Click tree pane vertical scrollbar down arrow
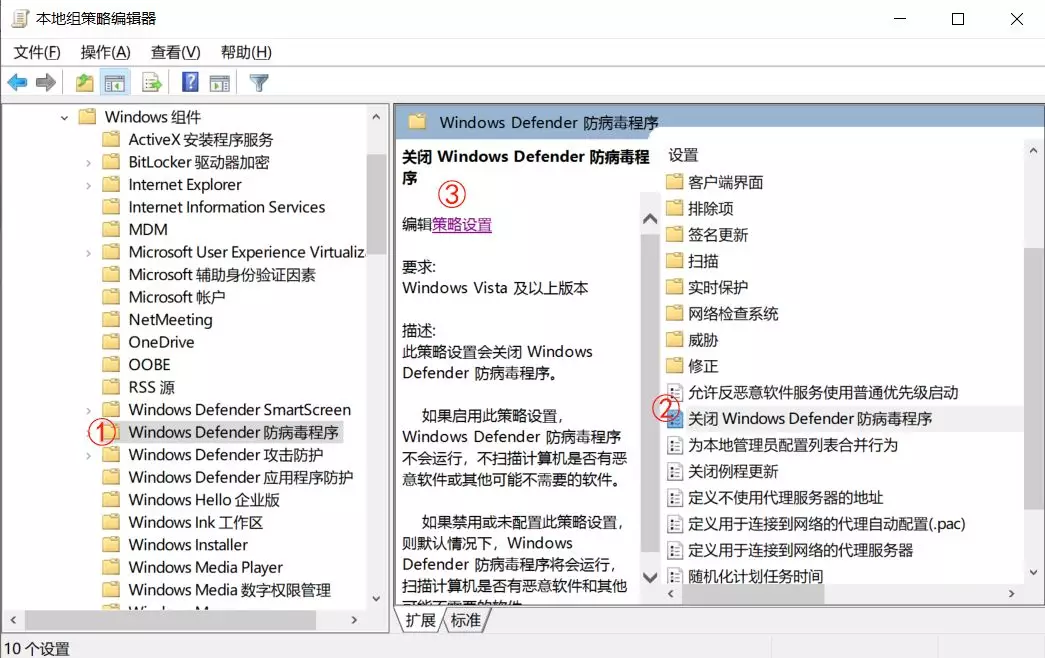The height and width of the screenshot is (658, 1045). (376, 599)
